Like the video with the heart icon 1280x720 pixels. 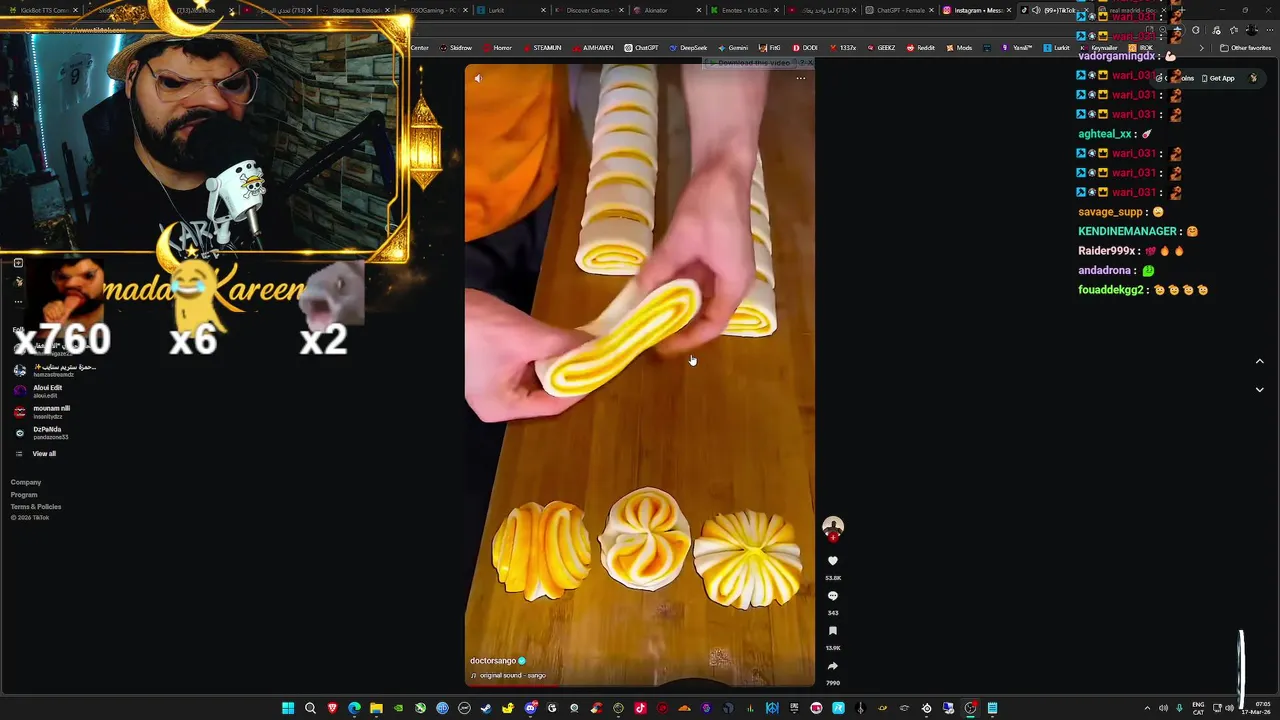pos(833,561)
